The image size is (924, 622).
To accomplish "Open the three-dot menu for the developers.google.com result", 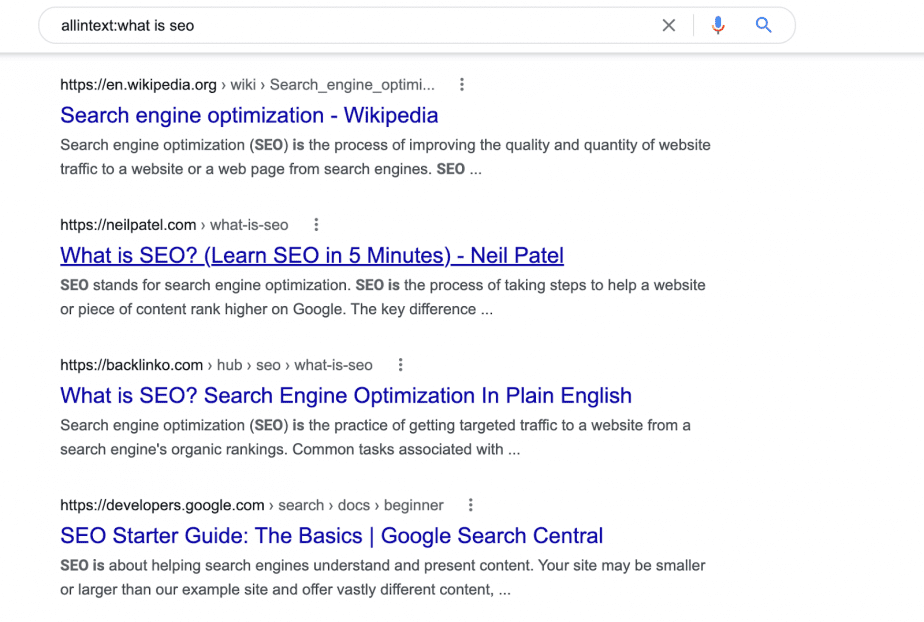I will (470, 505).
